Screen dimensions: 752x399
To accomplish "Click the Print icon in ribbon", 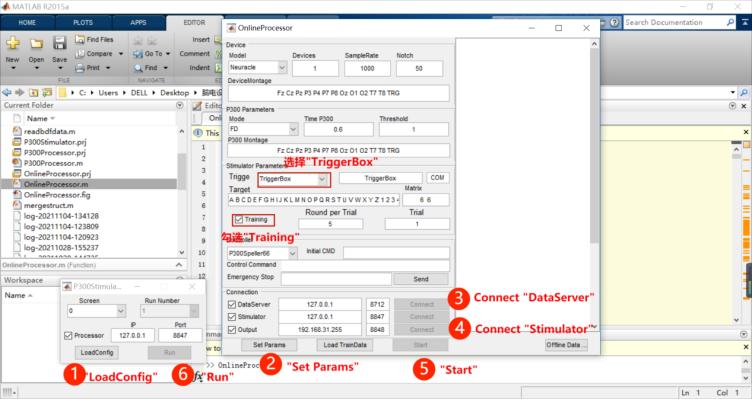I will click(x=80, y=68).
